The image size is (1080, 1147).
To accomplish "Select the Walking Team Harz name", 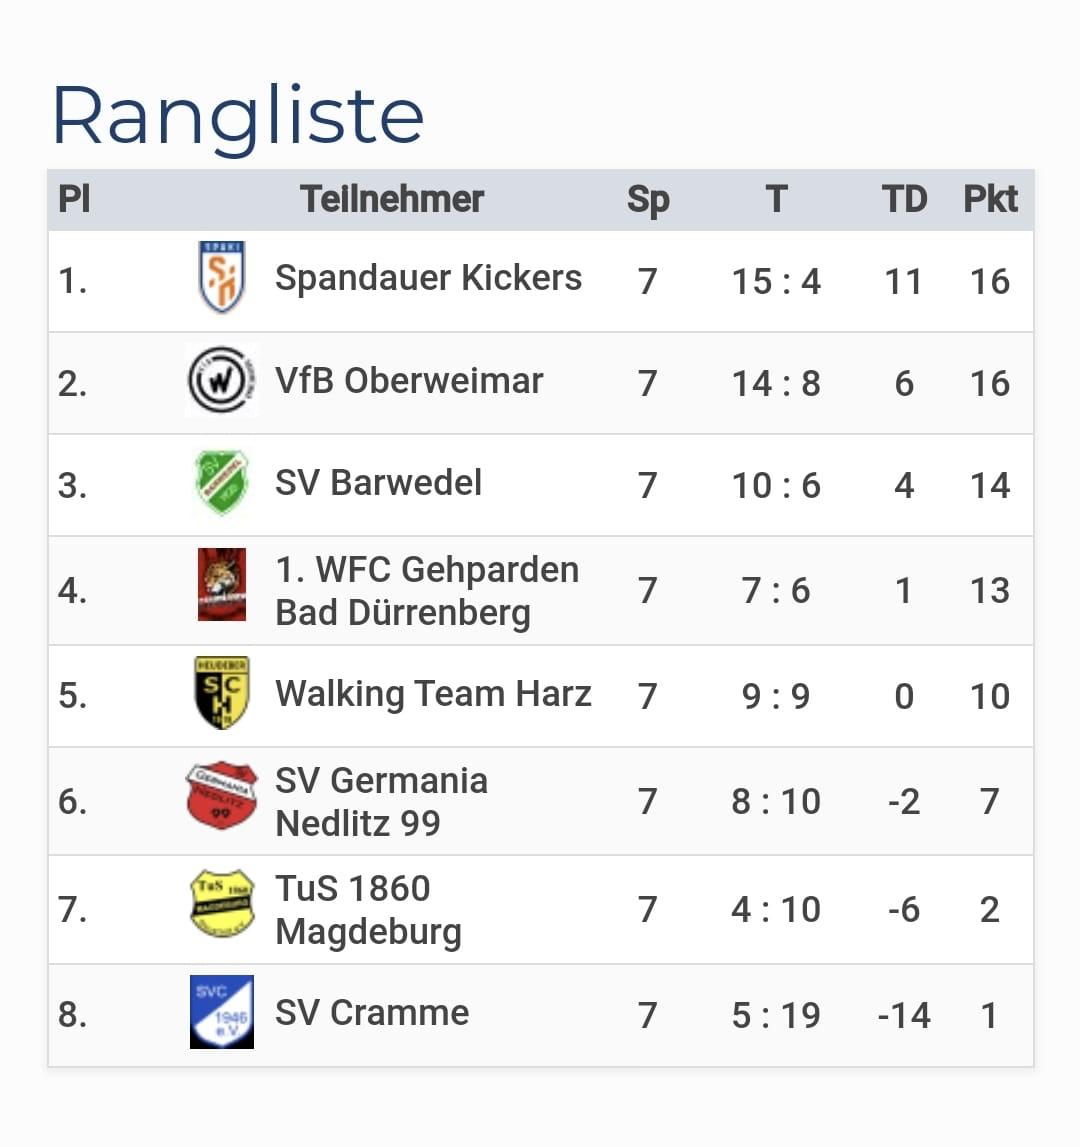I will click(433, 694).
